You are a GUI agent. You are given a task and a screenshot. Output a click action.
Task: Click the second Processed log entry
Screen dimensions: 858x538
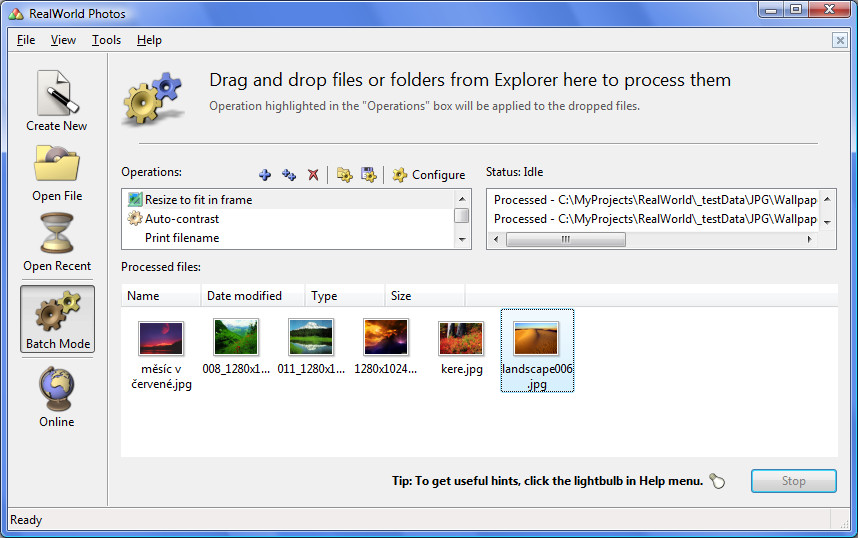[x=654, y=219]
